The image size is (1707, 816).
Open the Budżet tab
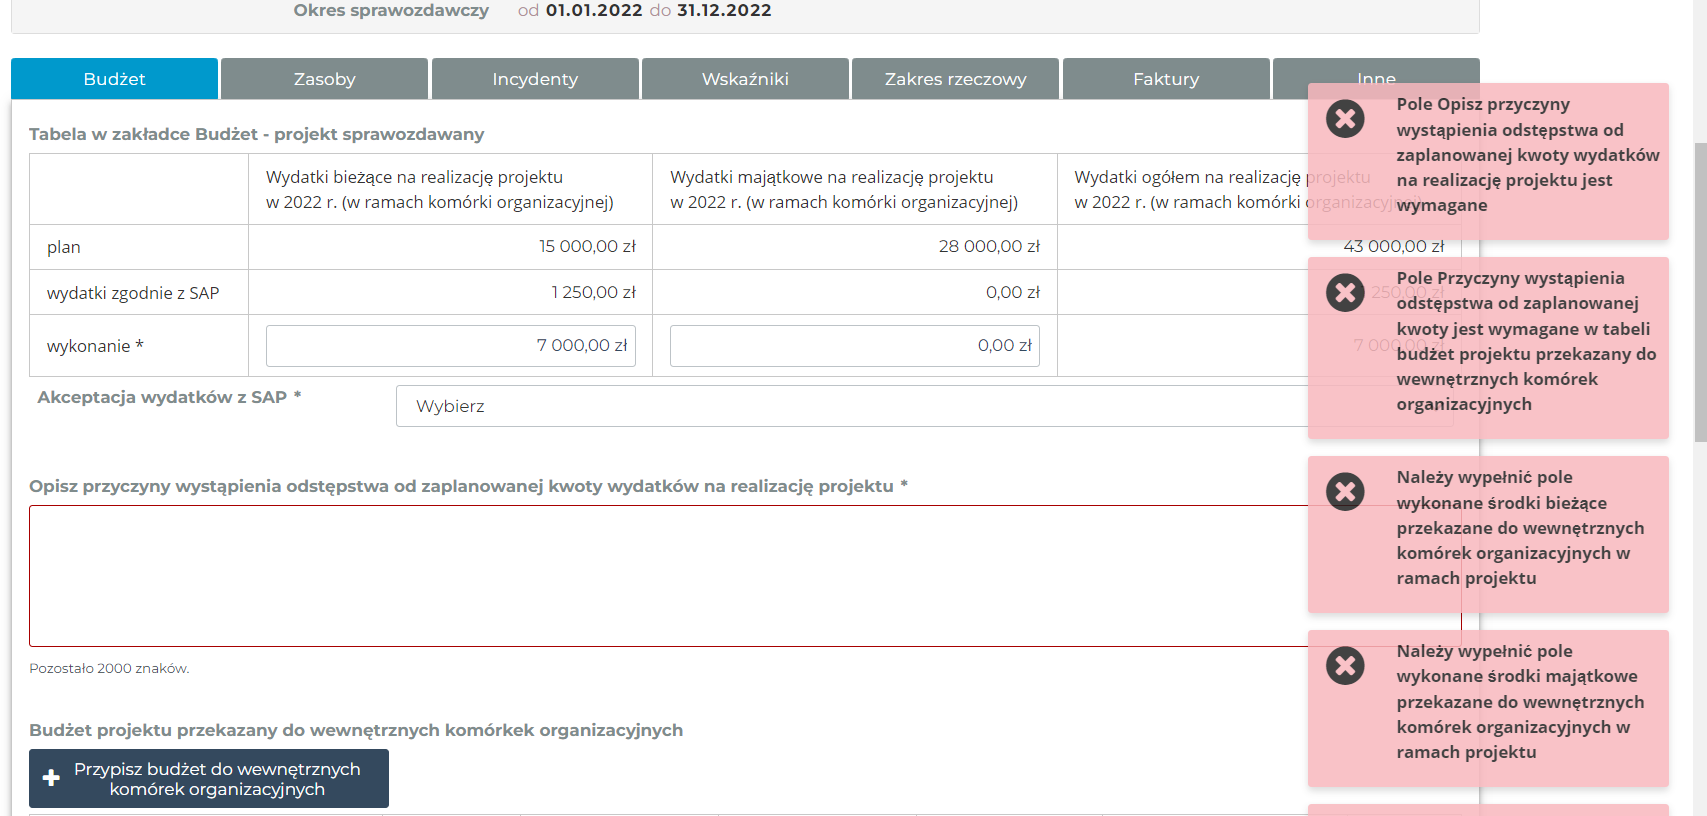(x=114, y=79)
